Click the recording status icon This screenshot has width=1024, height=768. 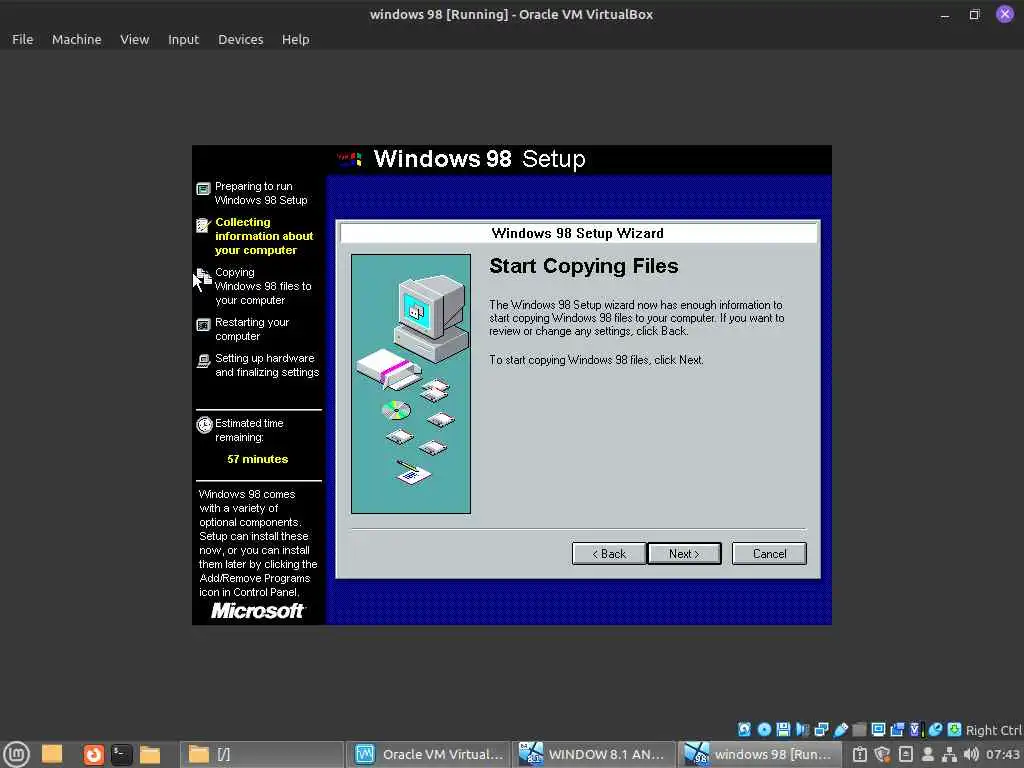(897, 729)
